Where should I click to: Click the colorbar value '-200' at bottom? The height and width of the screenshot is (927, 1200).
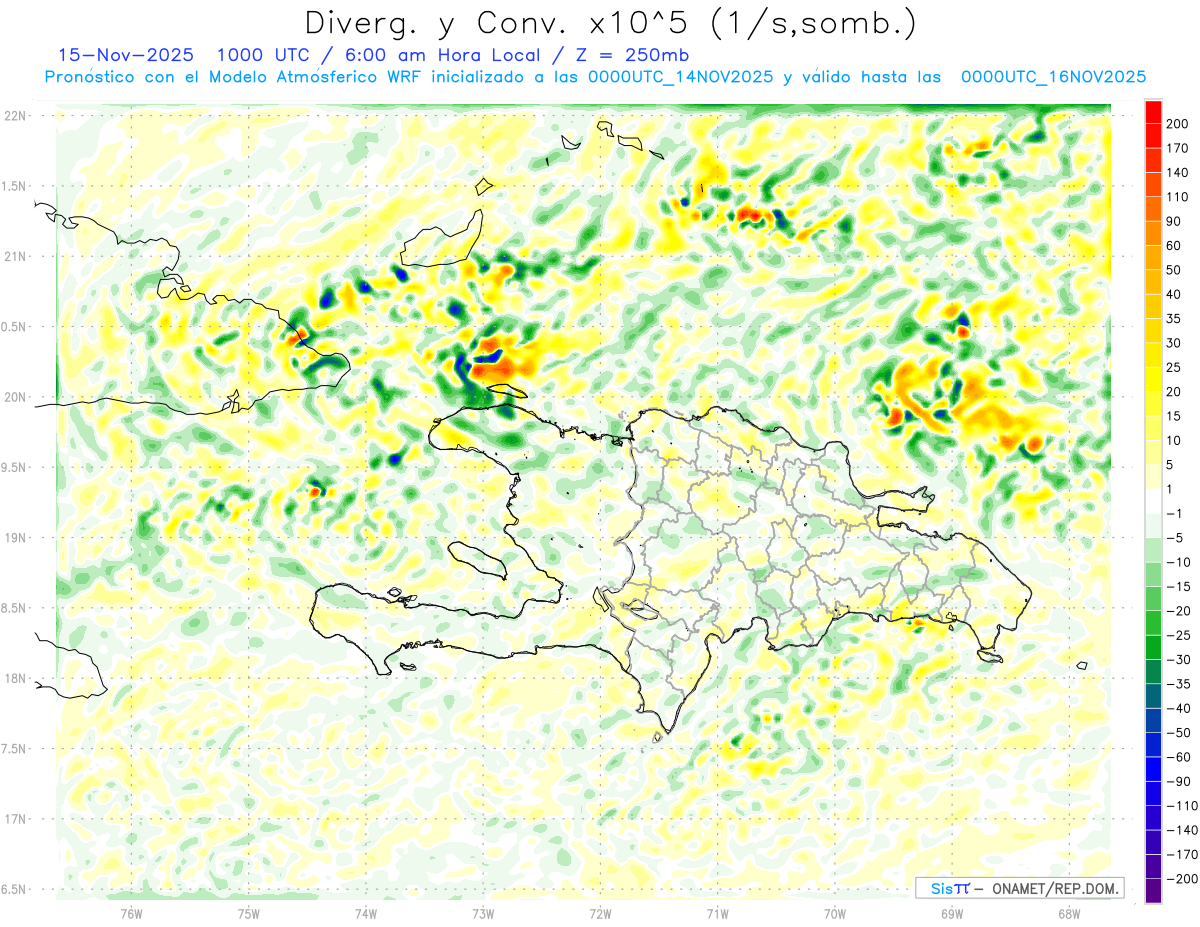[1183, 879]
